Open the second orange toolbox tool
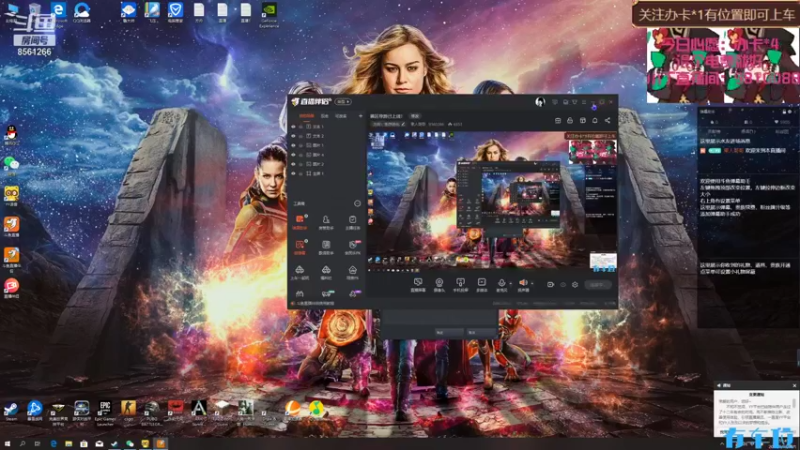The height and width of the screenshot is (450, 800). point(299,247)
